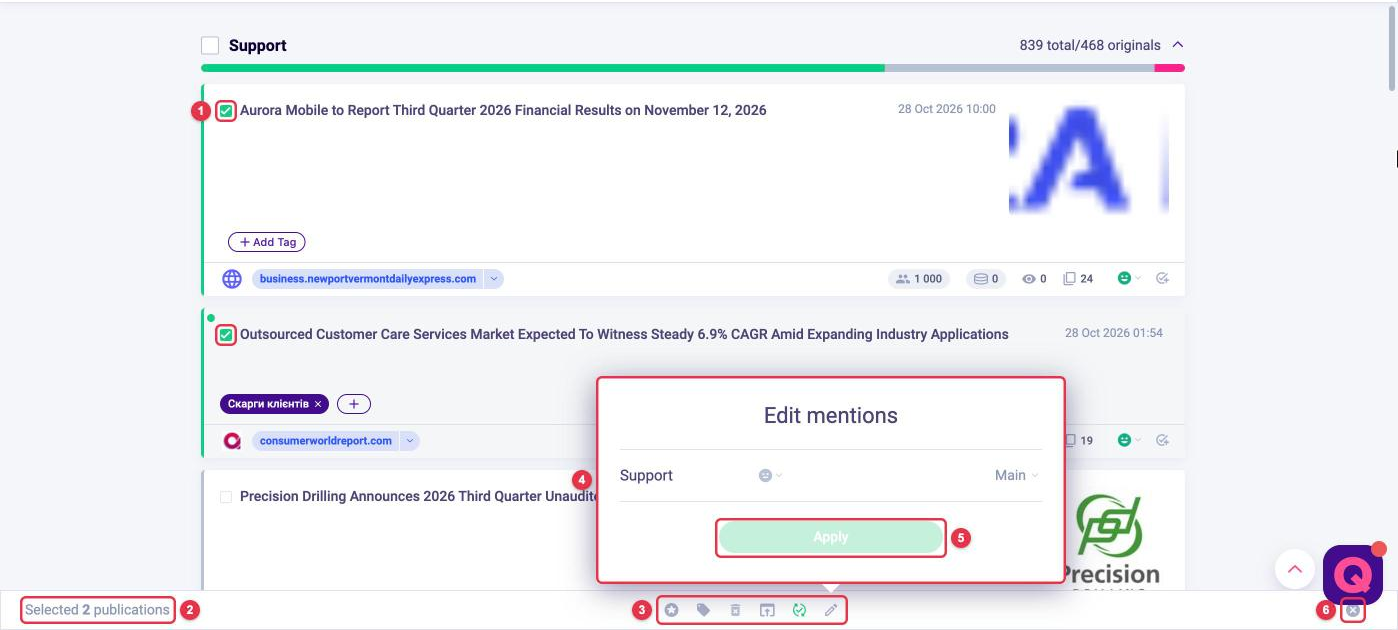
Task: Collapse the Support section with the chevron
Action: click(x=1177, y=45)
